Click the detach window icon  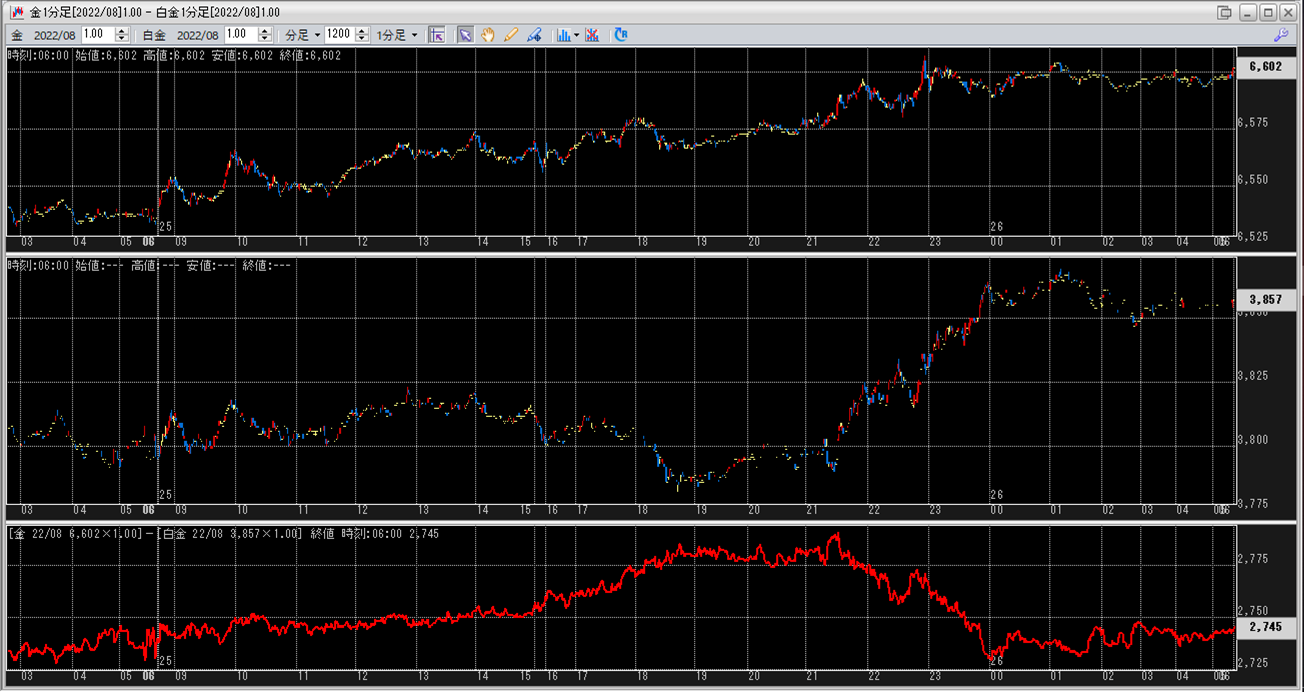(1225, 12)
